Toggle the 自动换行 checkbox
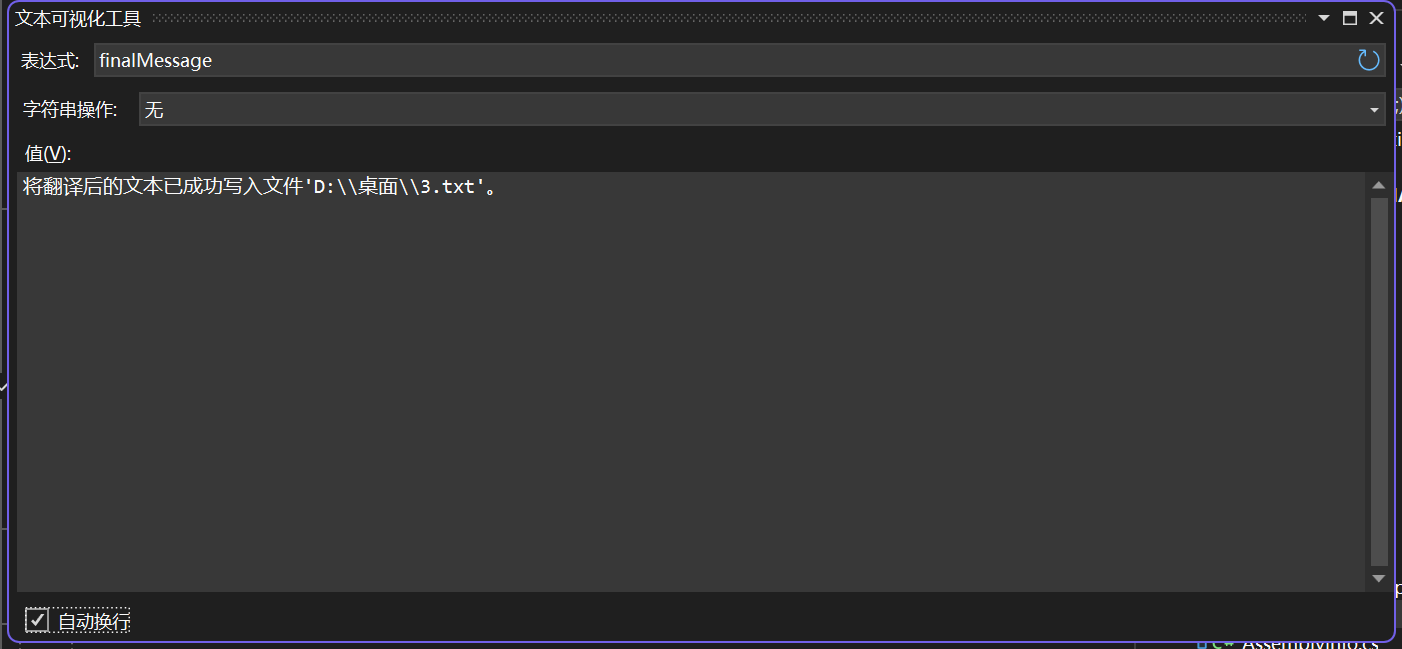Image resolution: width=1402 pixels, height=649 pixels. [37, 620]
